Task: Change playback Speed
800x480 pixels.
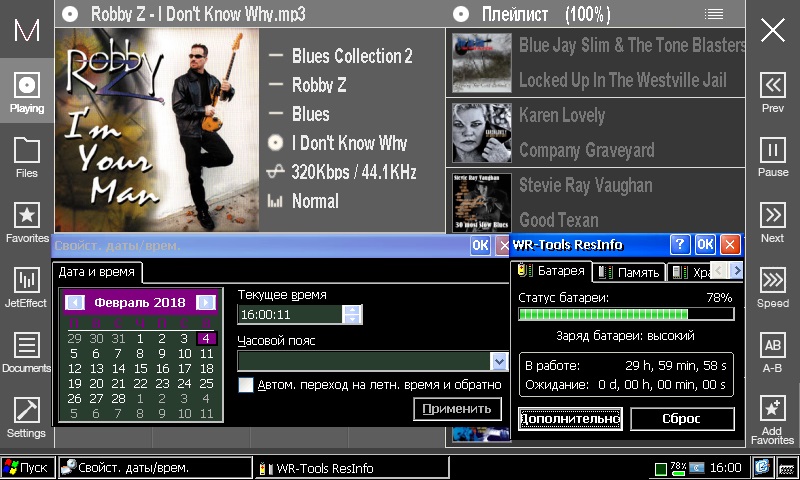Action: [772, 287]
